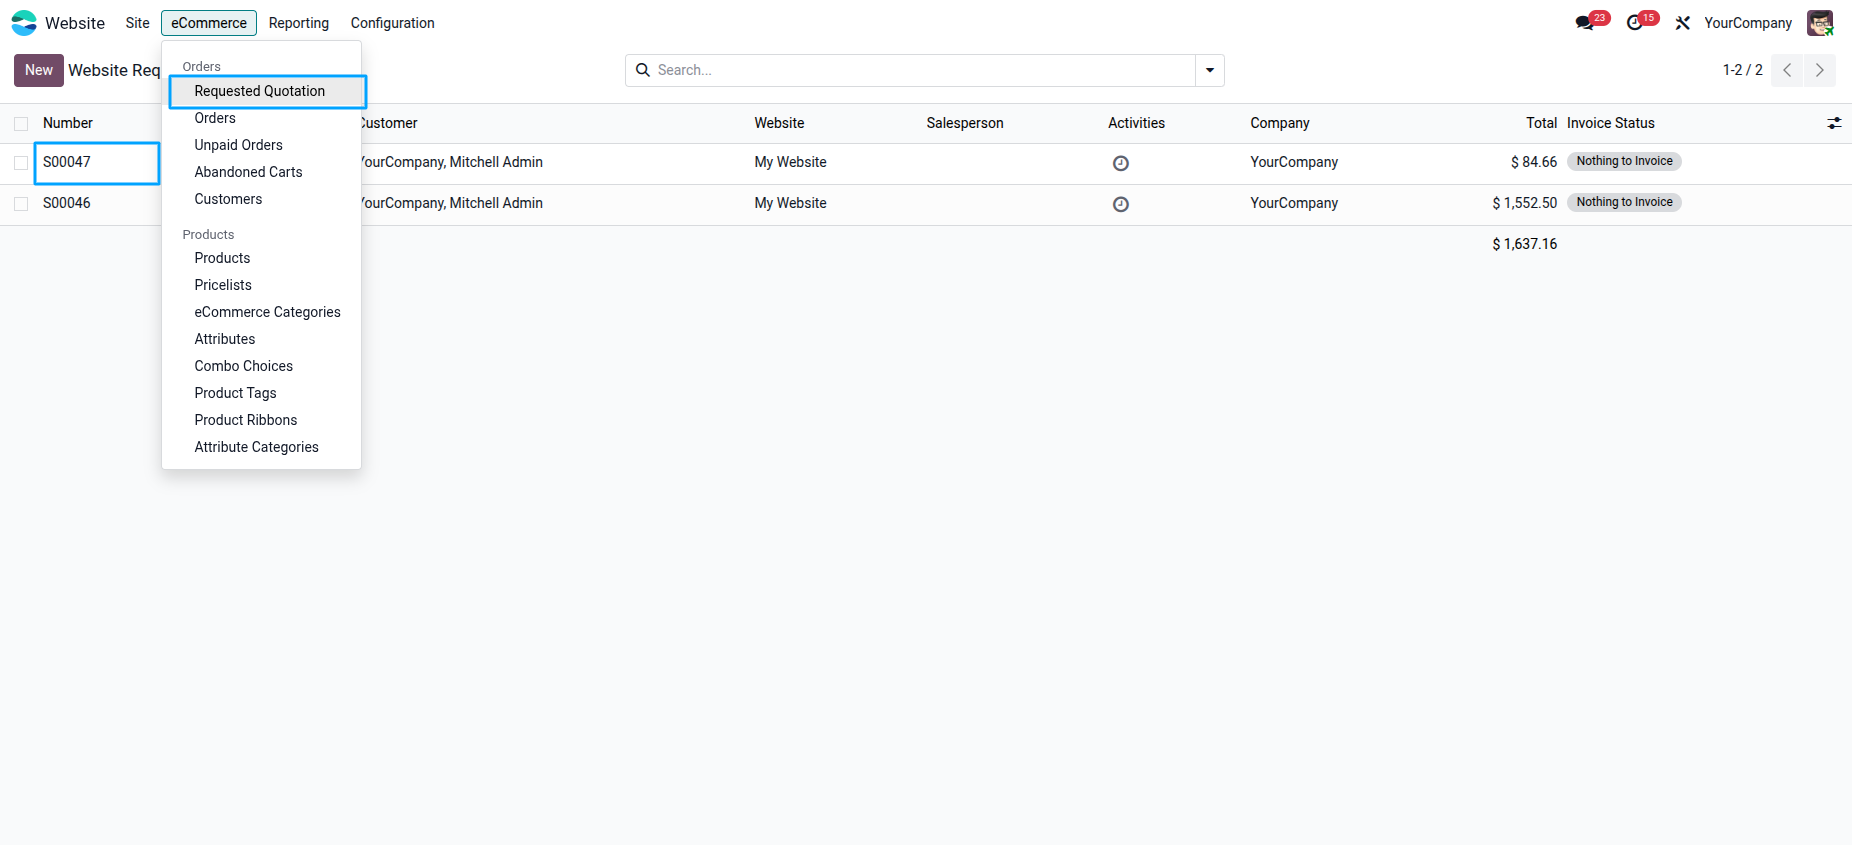
Task: Choose Abandoned Carts from the menu
Action: click(248, 172)
